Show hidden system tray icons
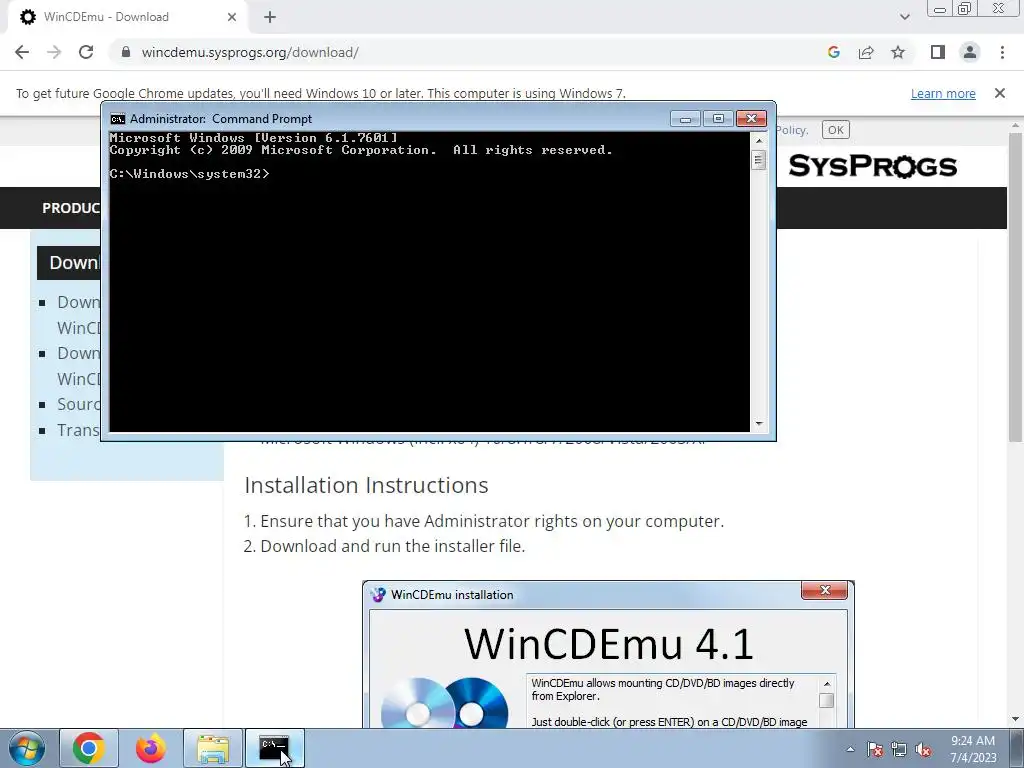 [x=850, y=749]
